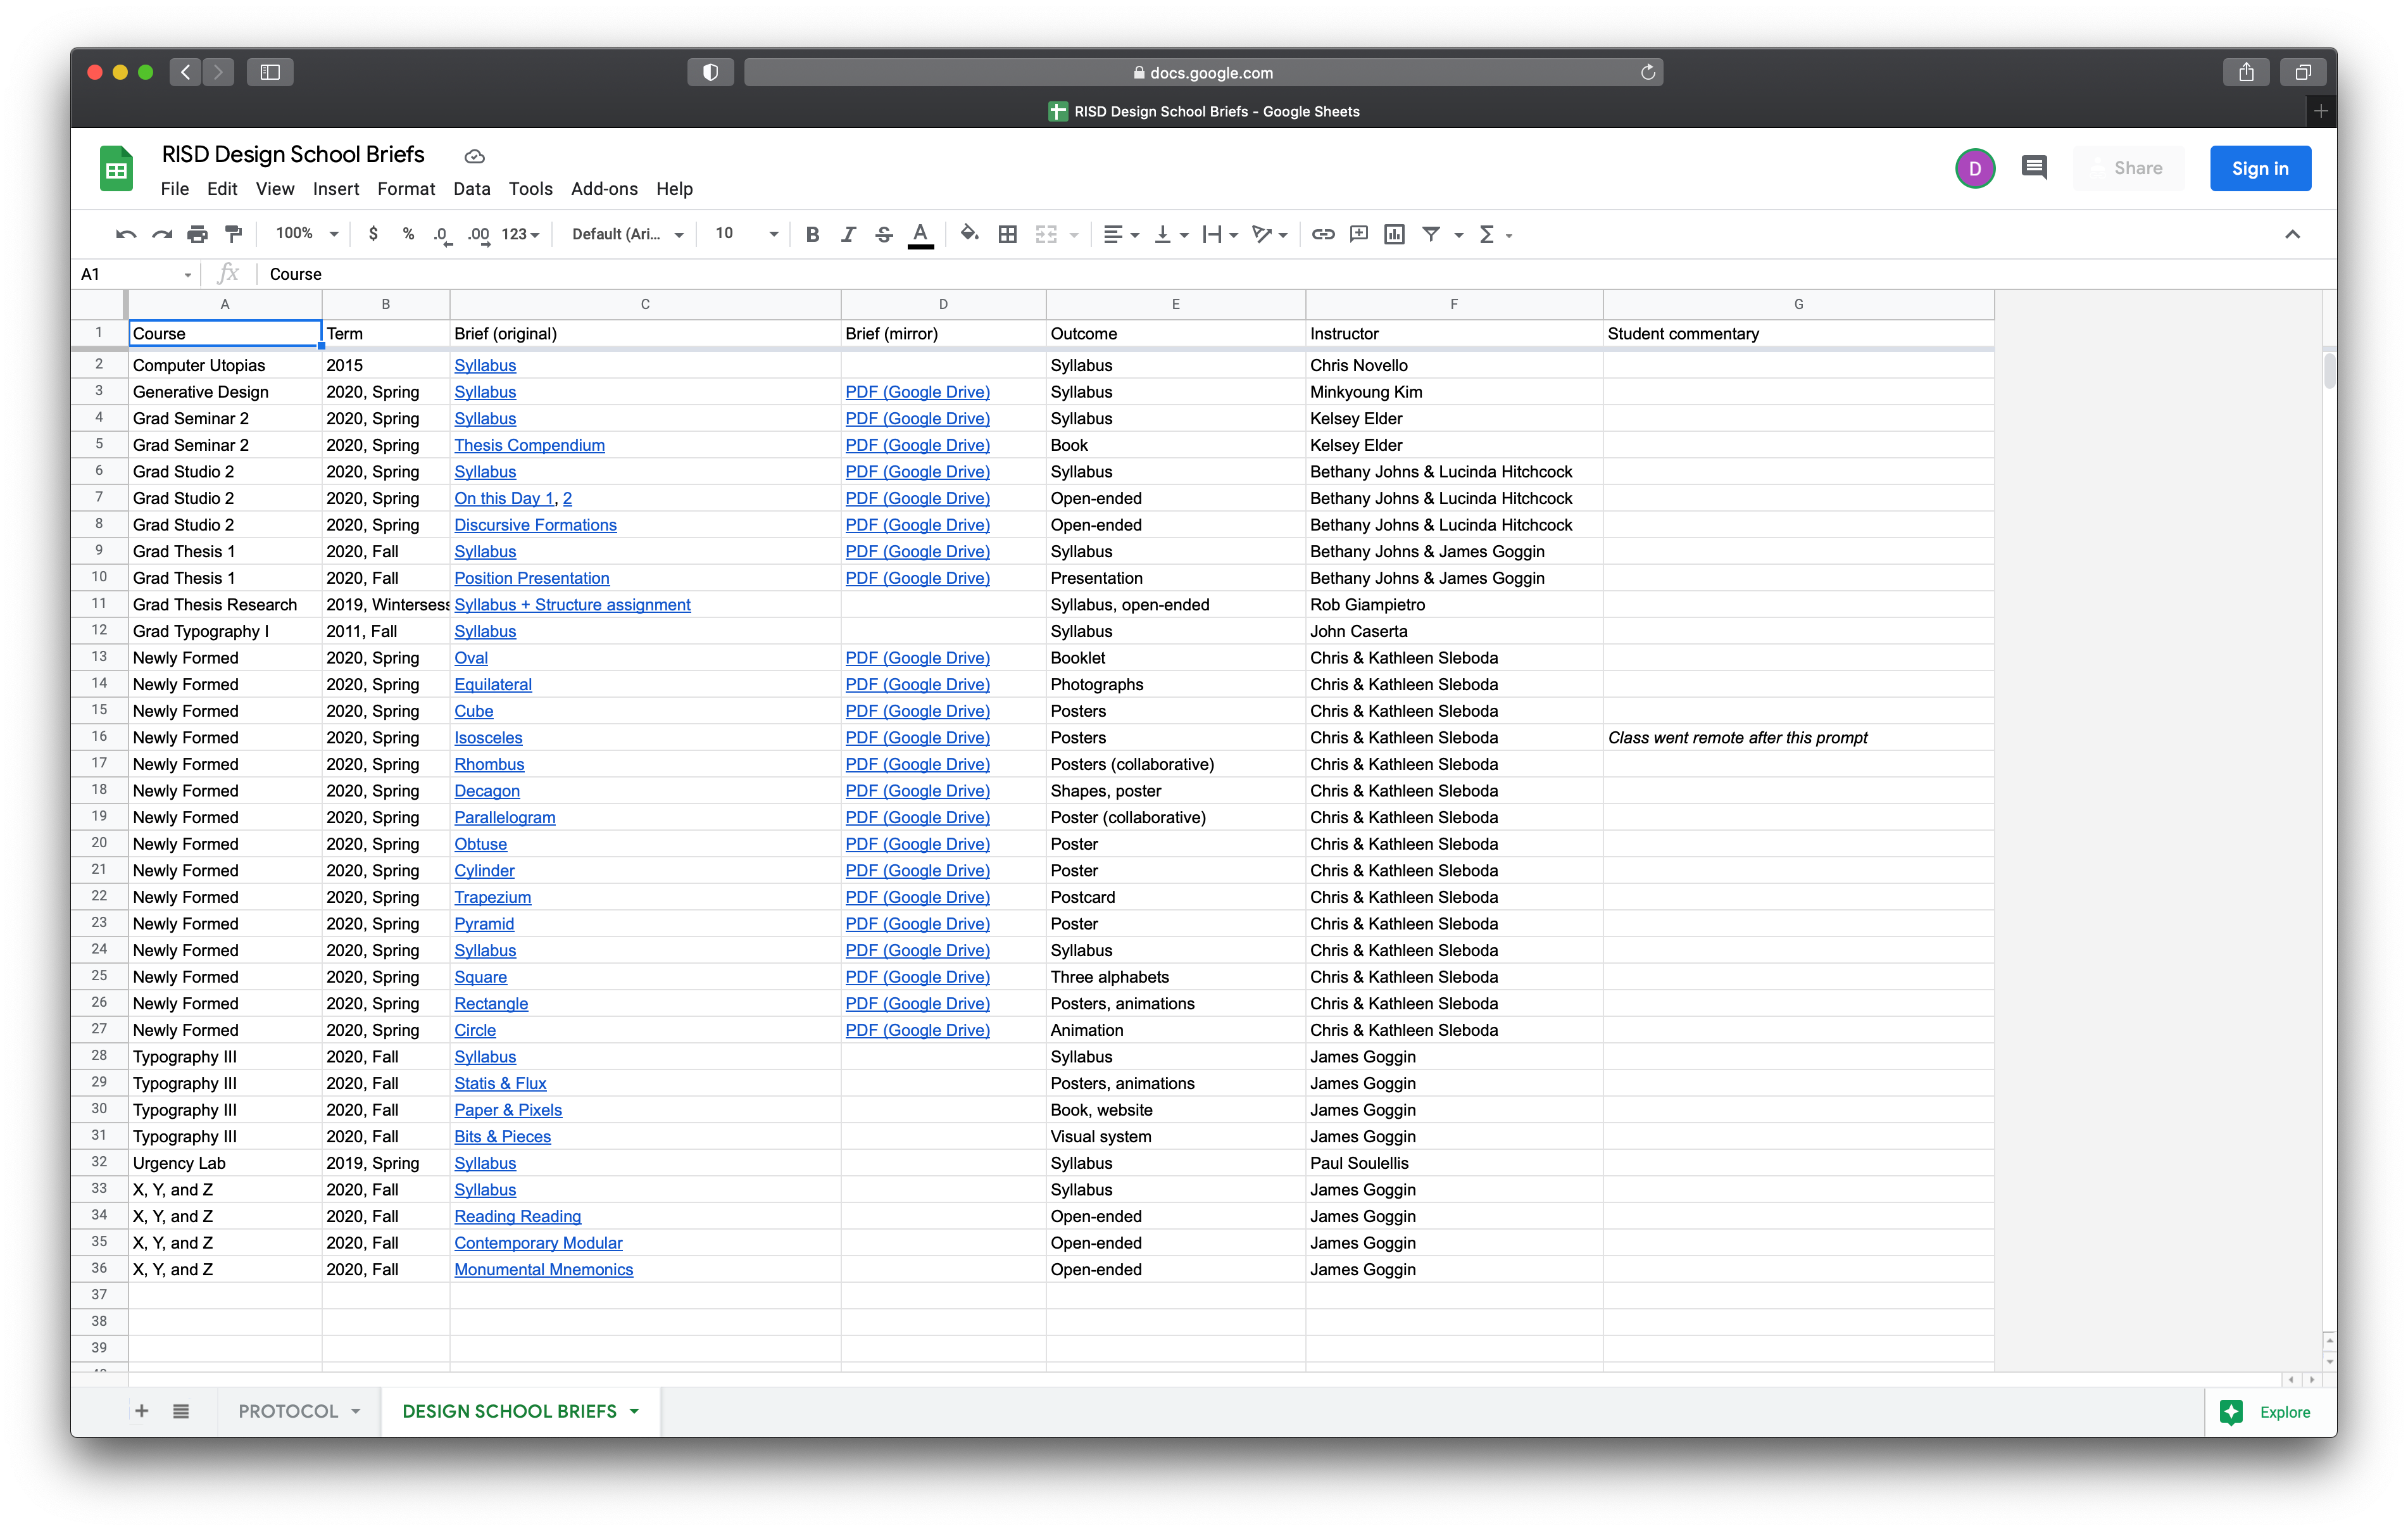Open Discursive Formations link
Screen dimensions: 2408x1531
coord(535,525)
